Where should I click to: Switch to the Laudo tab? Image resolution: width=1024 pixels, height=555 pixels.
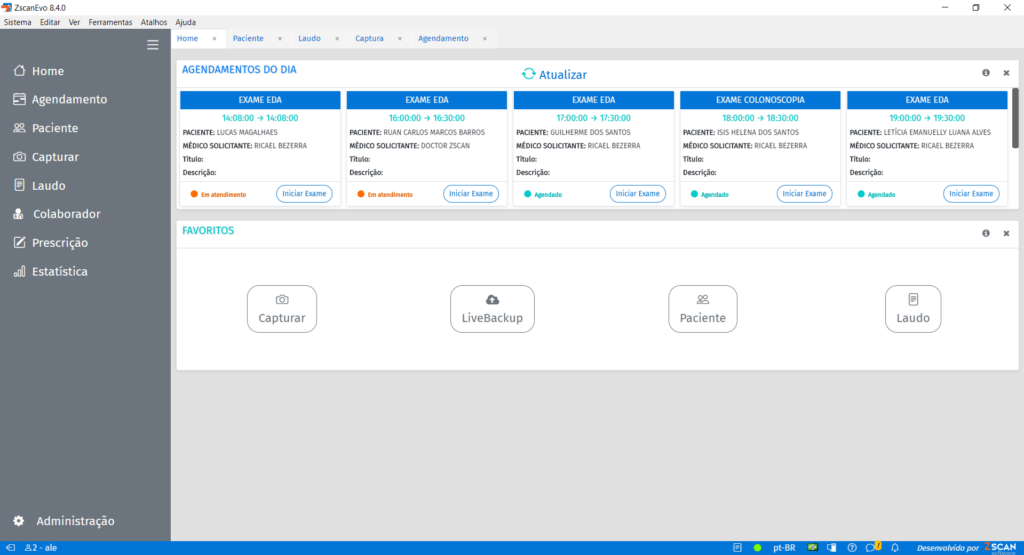[x=309, y=38]
